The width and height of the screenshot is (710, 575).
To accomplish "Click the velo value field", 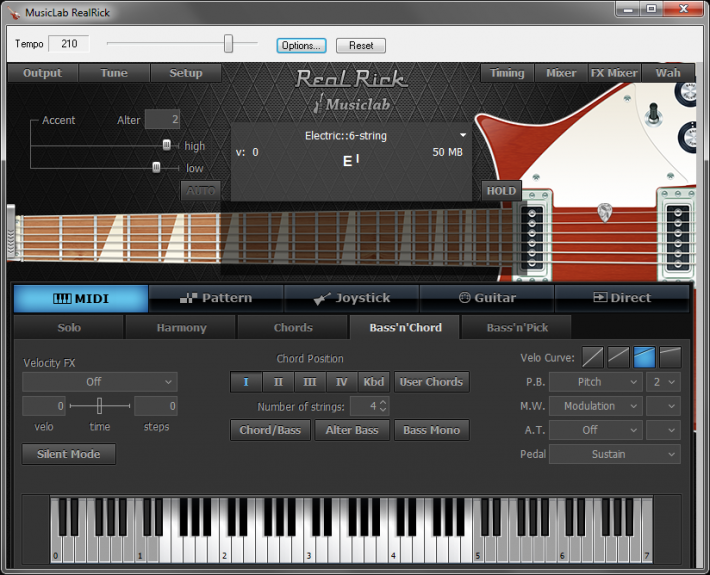I will pos(44,406).
